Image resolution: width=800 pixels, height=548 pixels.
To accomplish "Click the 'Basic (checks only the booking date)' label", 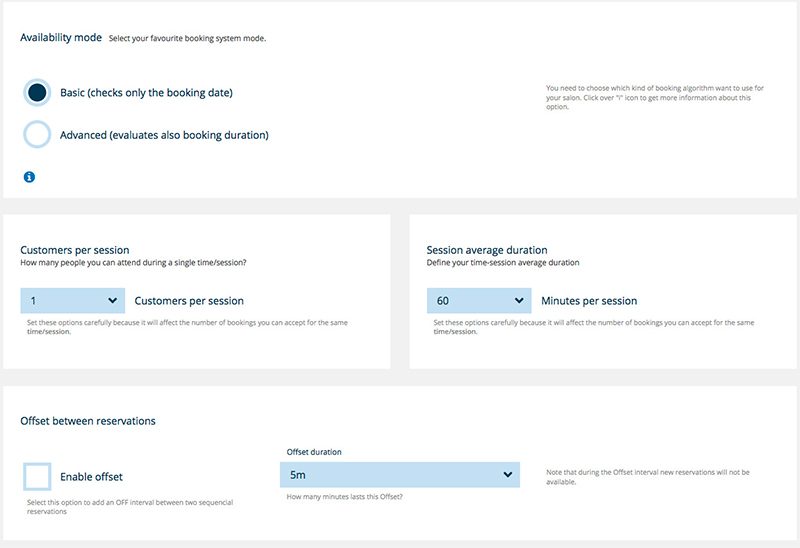I will click(x=146, y=93).
